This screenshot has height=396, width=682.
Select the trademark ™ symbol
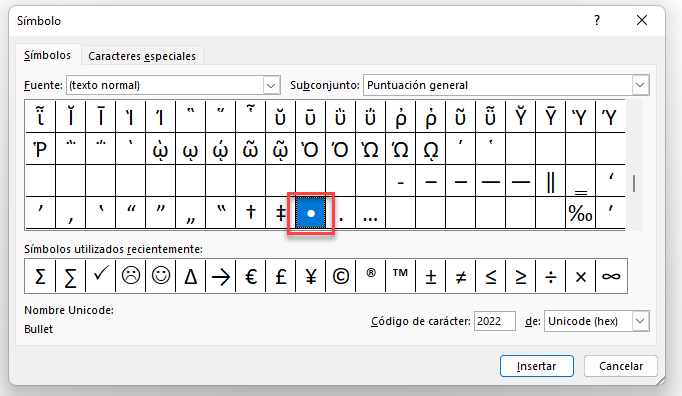tap(401, 276)
